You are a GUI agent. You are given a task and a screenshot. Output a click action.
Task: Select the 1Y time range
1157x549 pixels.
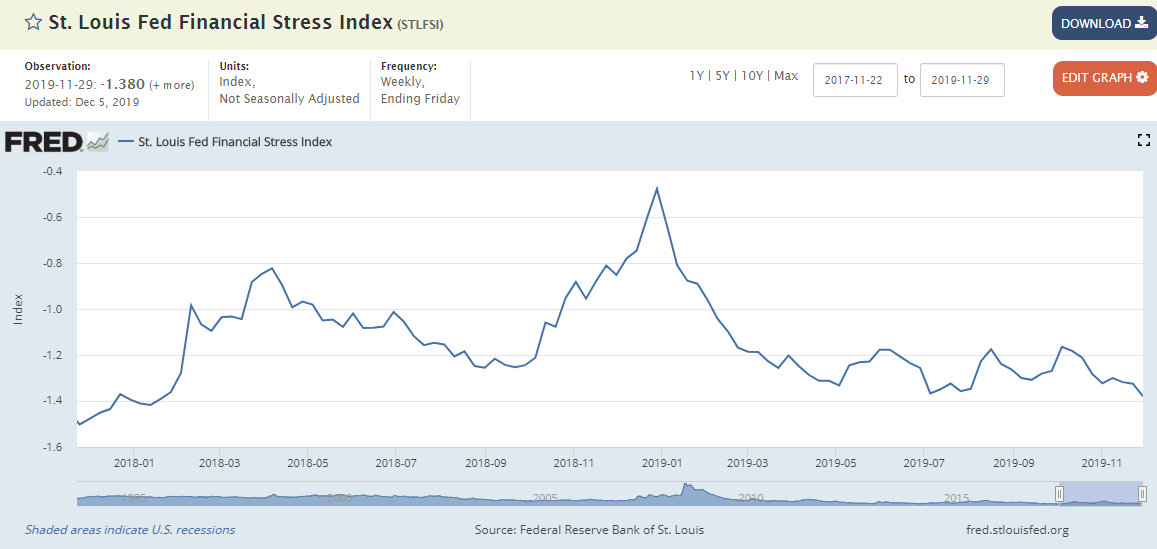697,76
